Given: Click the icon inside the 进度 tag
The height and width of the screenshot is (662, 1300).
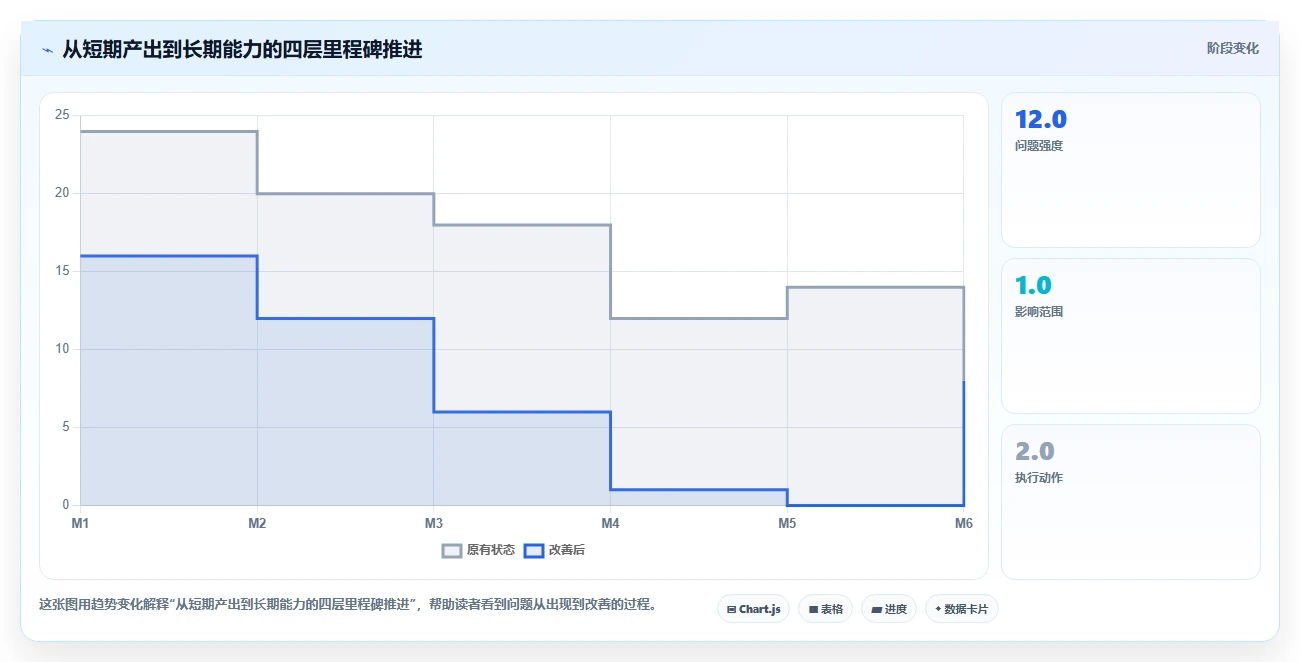Looking at the screenshot, I should point(876,609).
